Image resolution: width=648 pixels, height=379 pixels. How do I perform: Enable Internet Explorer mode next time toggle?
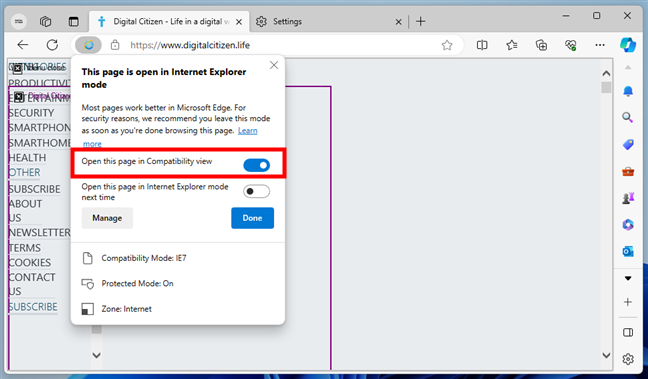click(257, 191)
